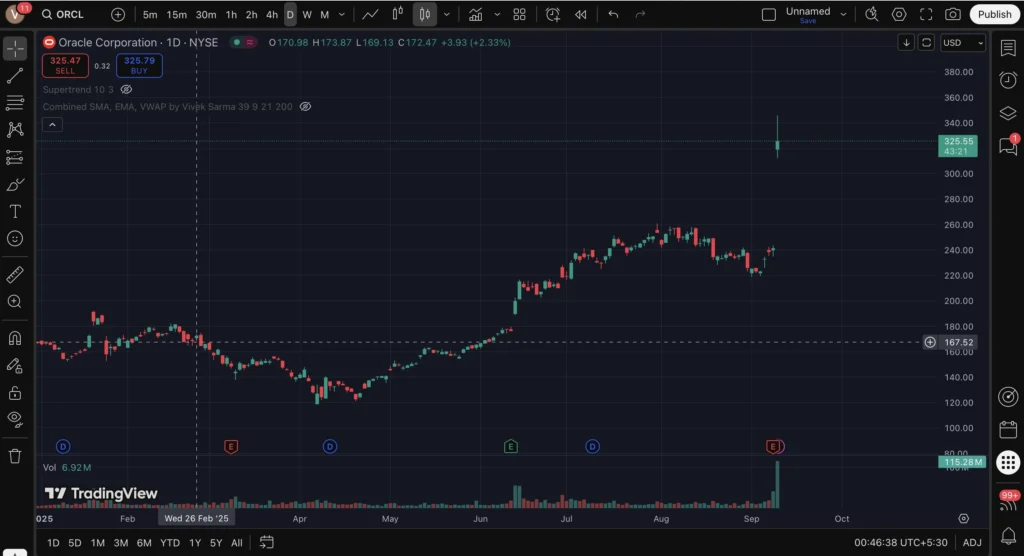
Task: Click the BUY 325.79 button
Action: (x=139, y=66)
